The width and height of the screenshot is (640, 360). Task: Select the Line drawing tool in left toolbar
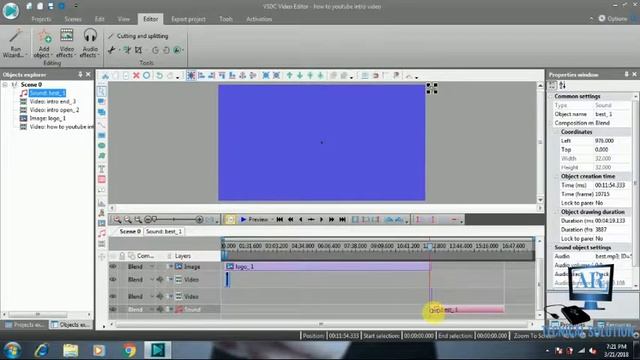pyautogui.click(x=102, y=124)
